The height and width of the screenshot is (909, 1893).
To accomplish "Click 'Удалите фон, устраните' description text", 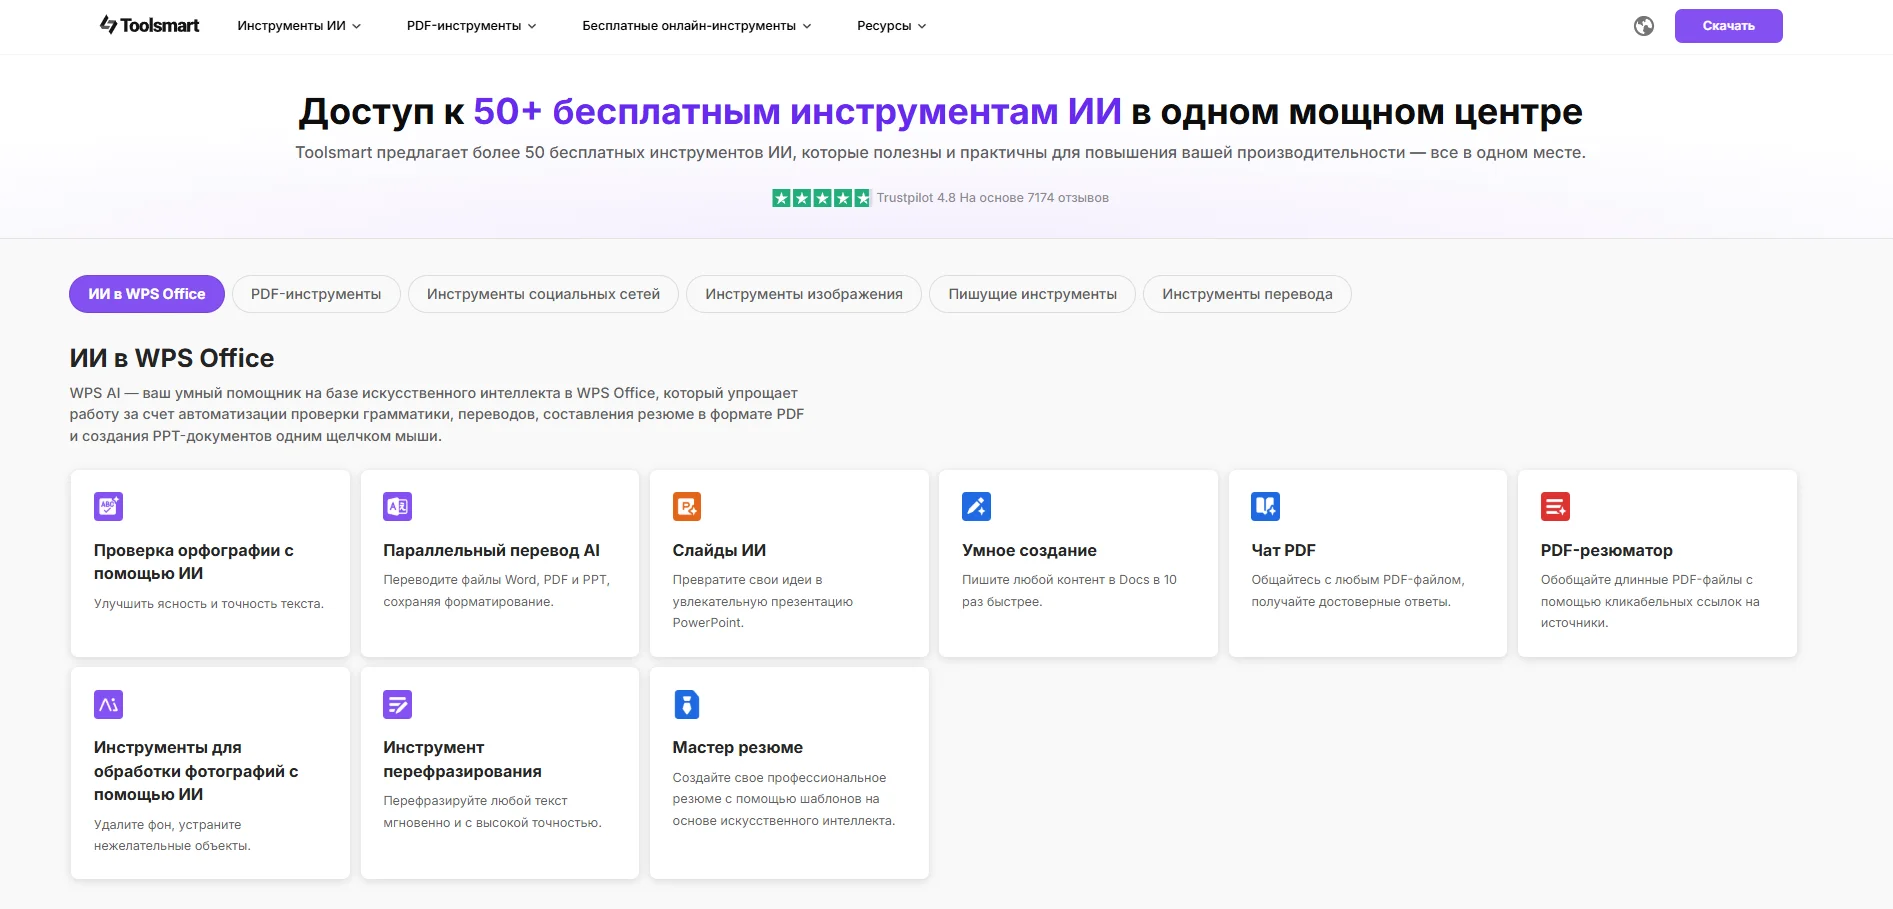I will 172,835.
